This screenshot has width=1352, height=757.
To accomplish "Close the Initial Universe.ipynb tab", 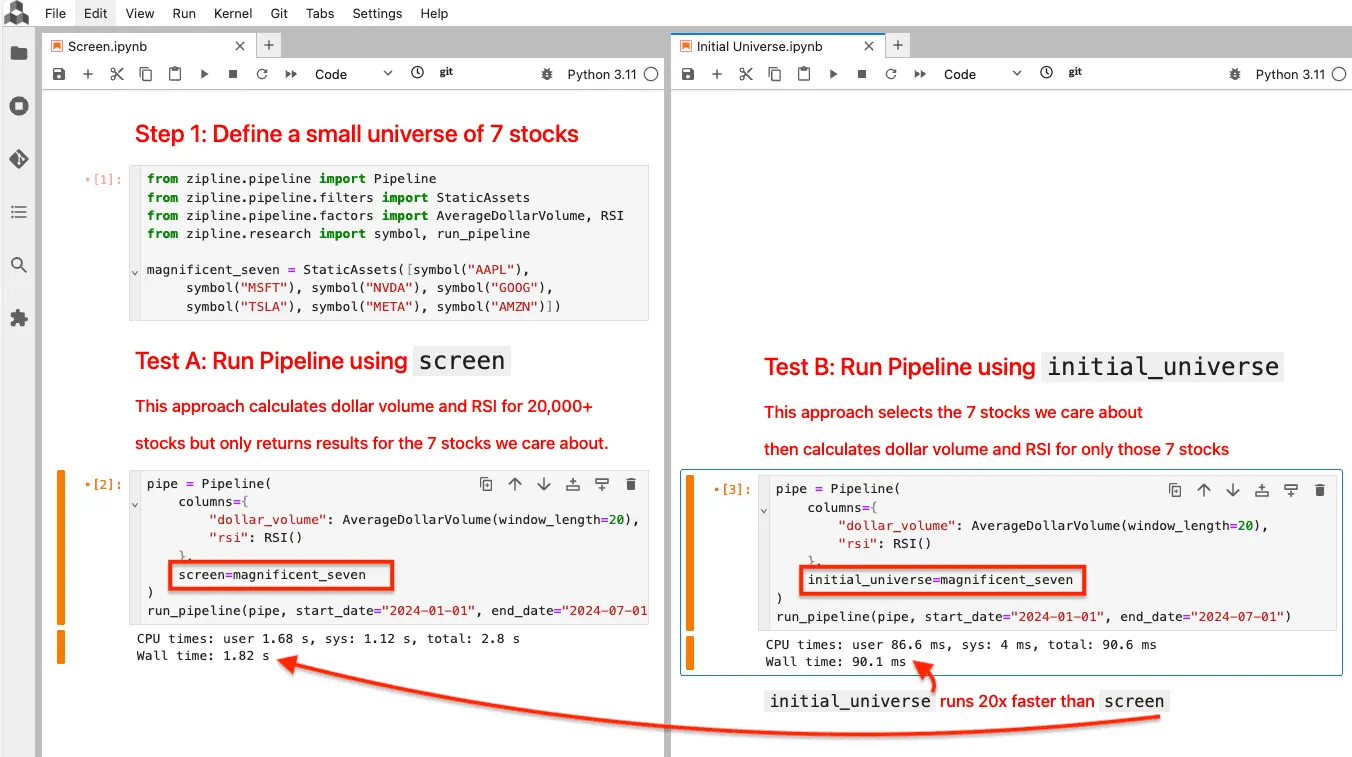I will coord(869,46).
